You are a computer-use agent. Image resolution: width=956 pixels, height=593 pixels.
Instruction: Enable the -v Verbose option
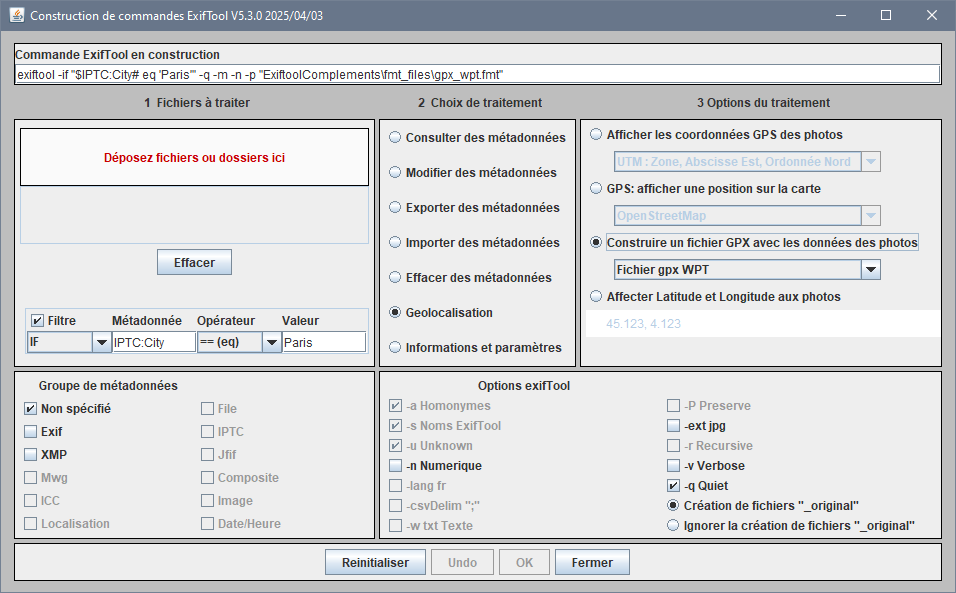[673, 466]
